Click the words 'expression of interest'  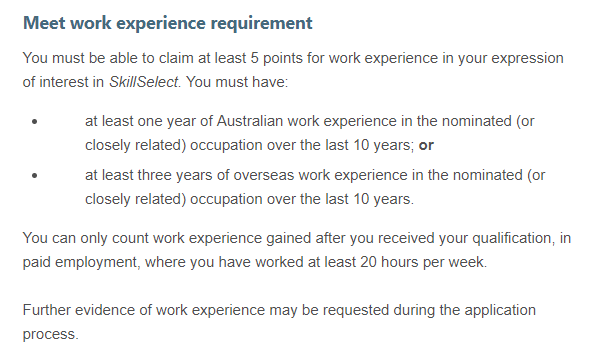point(293,70)
